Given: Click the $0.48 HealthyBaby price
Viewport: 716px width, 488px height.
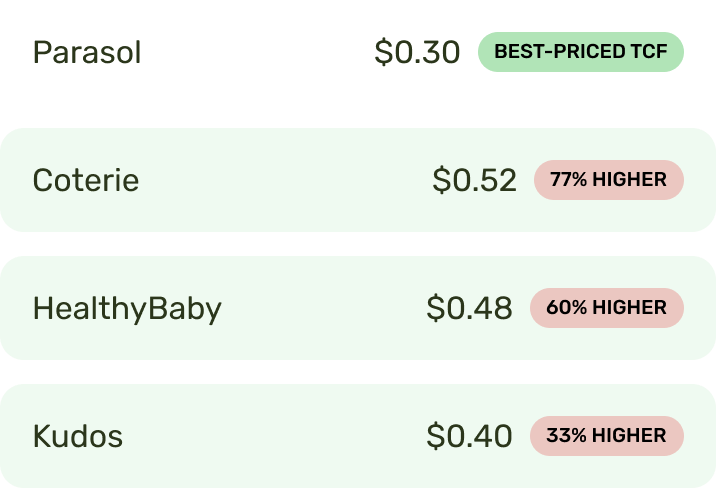Looking at the screenshot, I should click(469, 308).
